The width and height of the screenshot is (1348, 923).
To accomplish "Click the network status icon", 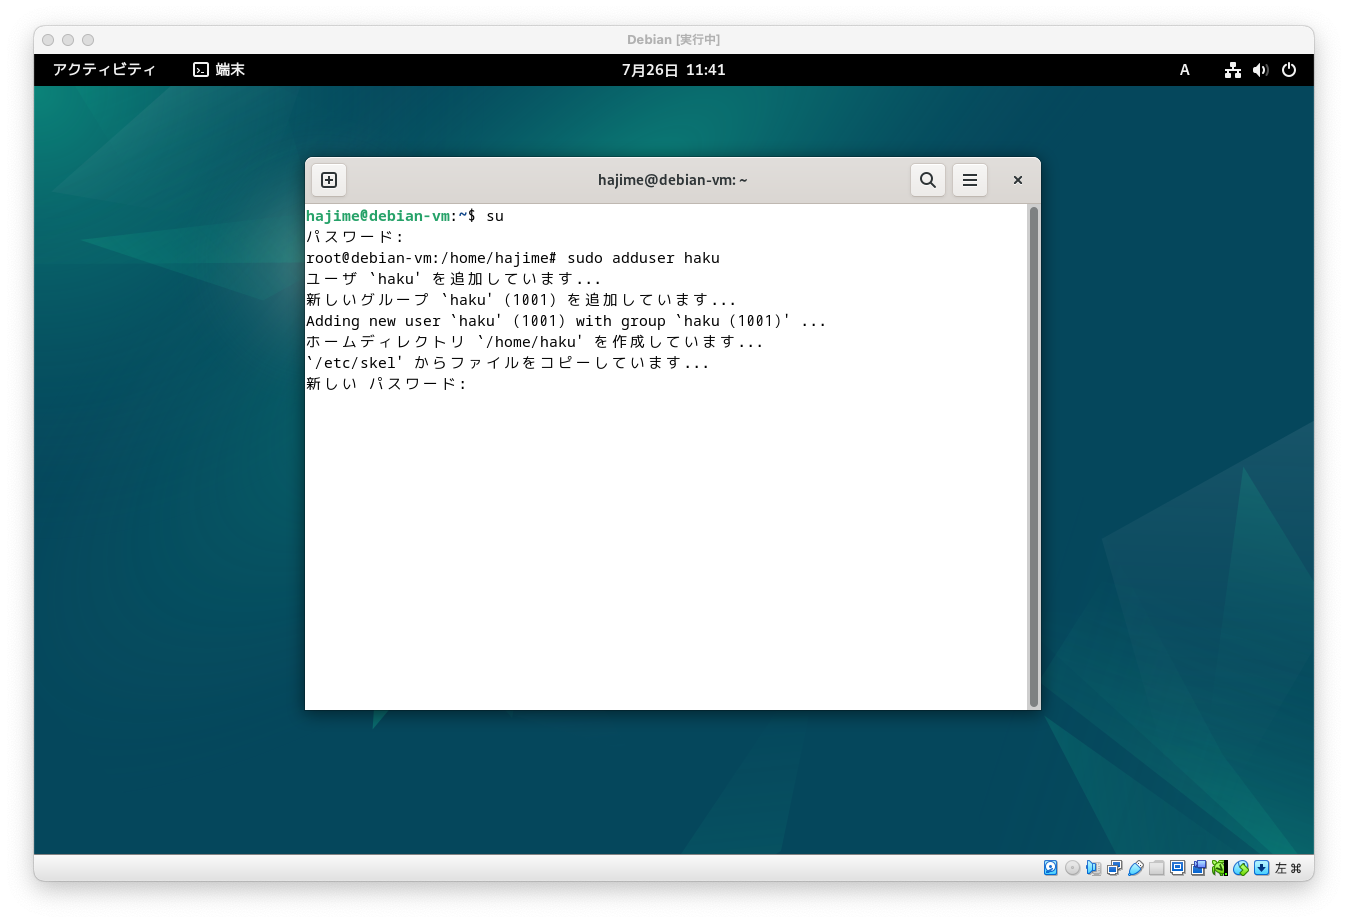I will (1233, 70).
